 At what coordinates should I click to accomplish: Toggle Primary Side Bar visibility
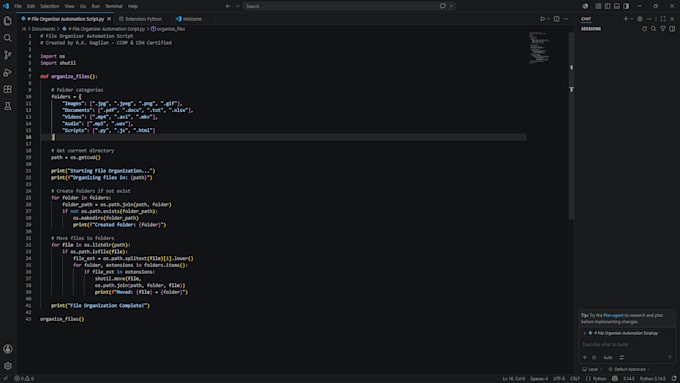pyautogui.click(x=608, y=6)
